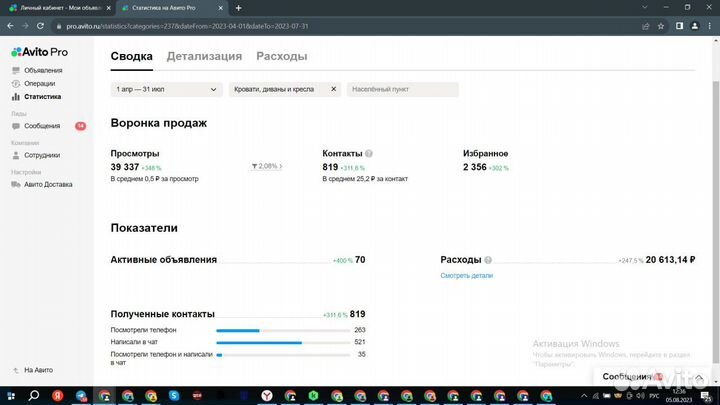Close the Статистика на Авито Pro tab
The image size is (720, 405).
[x=220, y=8]
